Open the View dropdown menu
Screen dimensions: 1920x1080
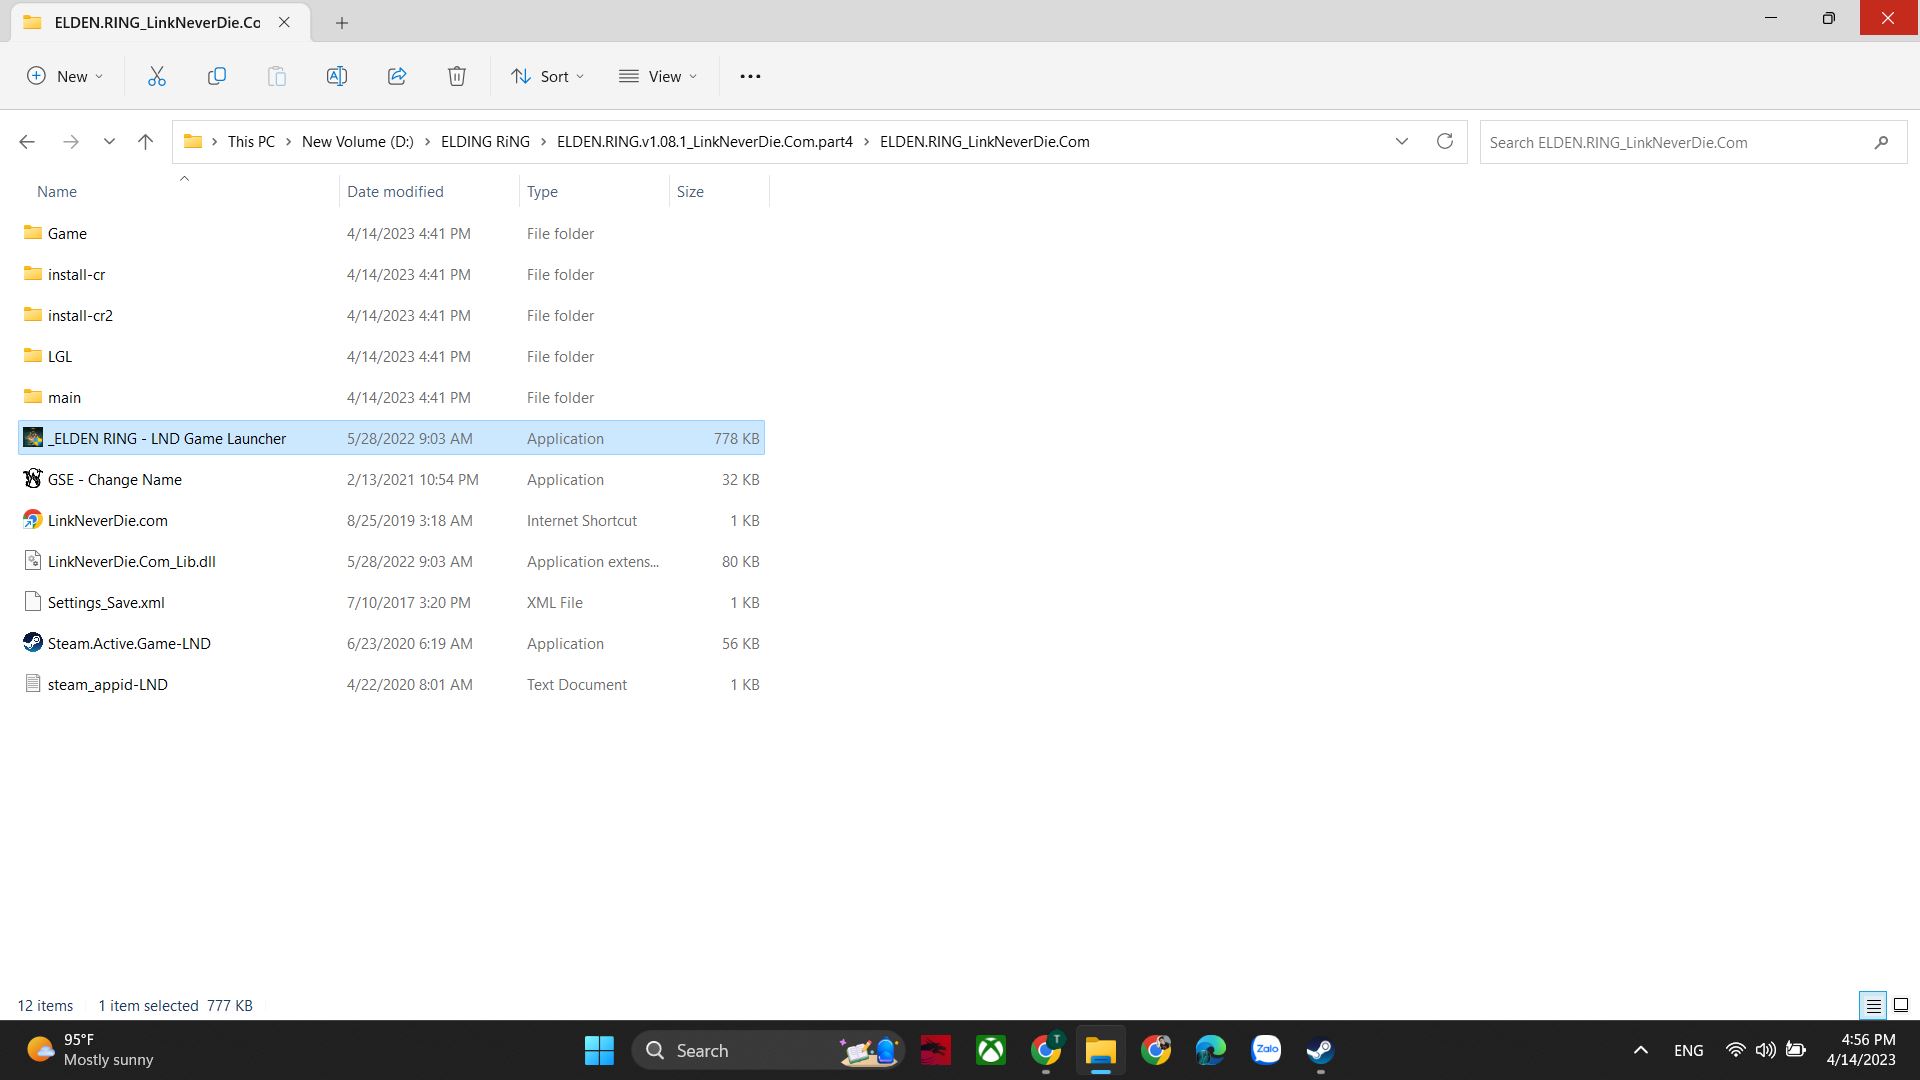pyautogui.click(x=658, y=76)
